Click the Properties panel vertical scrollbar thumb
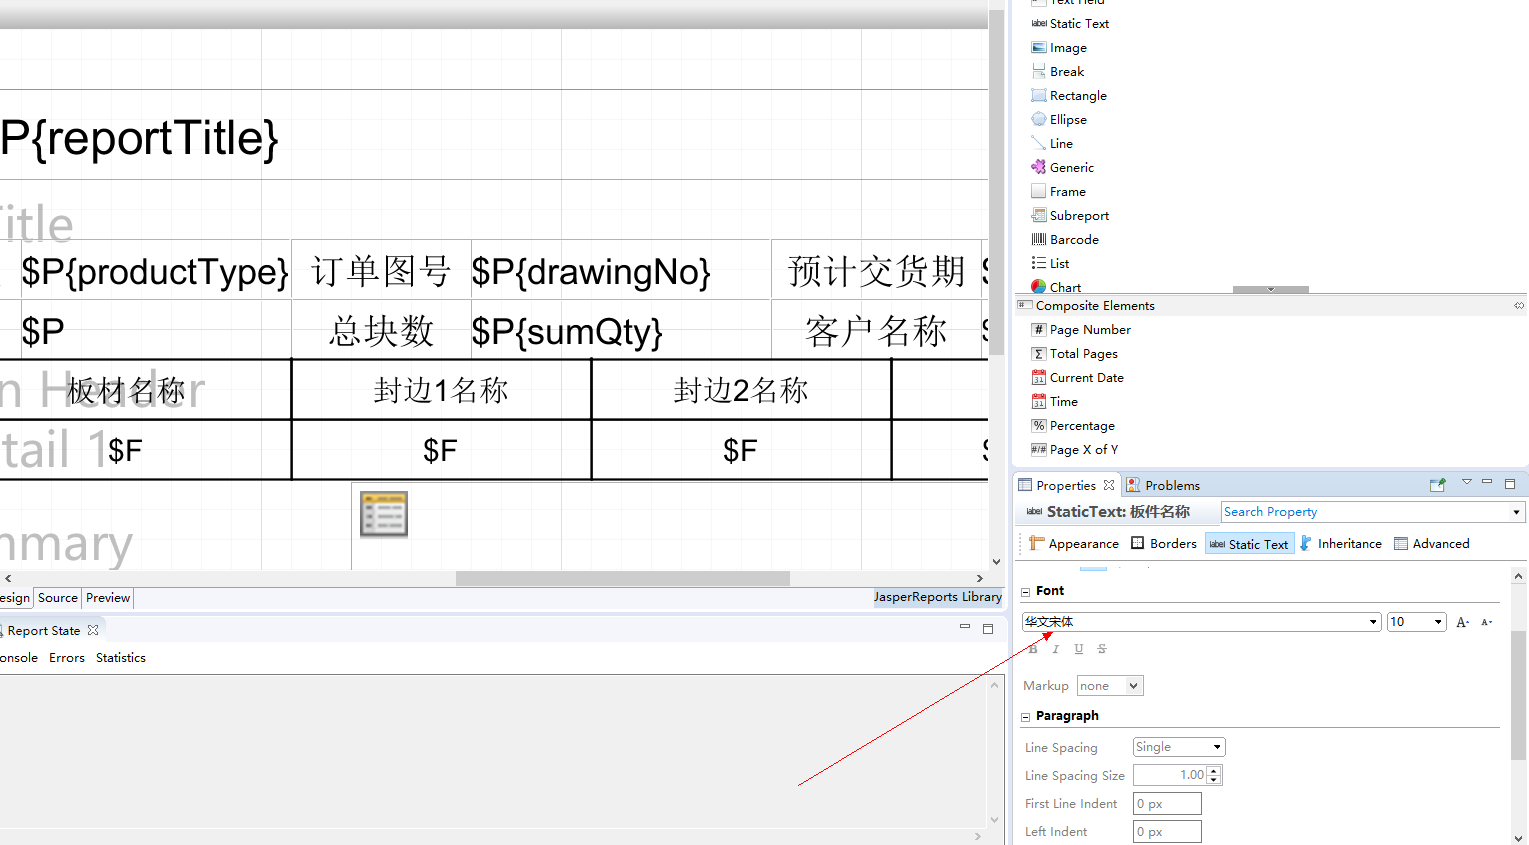The image size is (1529, 845). pyautogui.click(x=1519, y=695)
